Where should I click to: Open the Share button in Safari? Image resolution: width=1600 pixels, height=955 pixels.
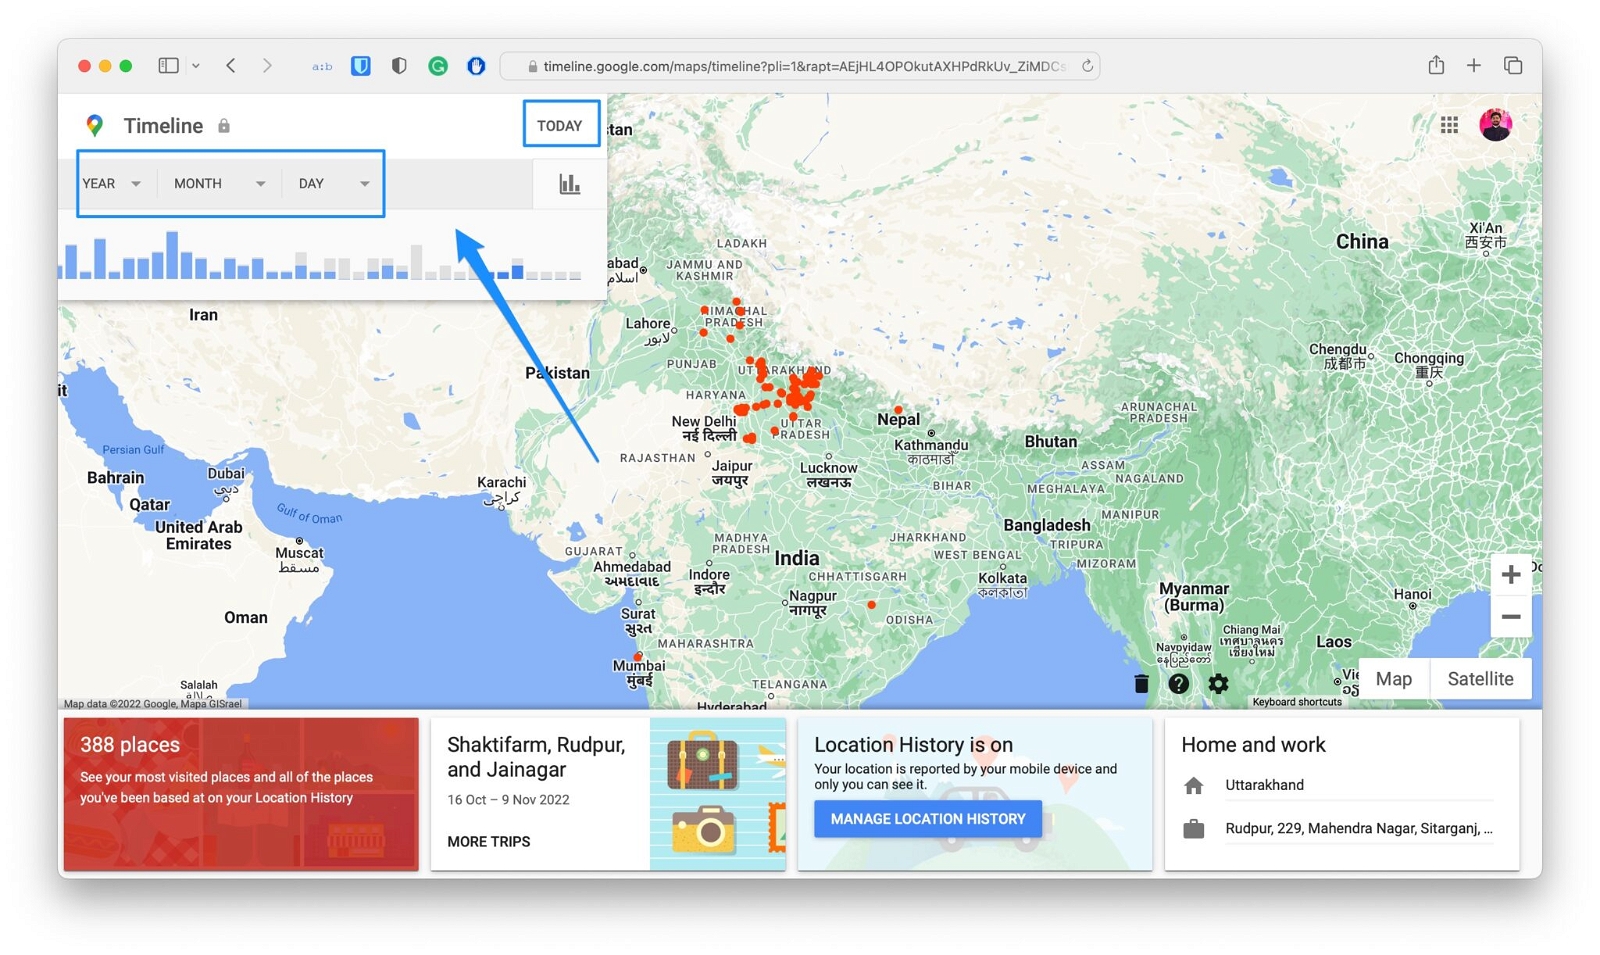(x=1436, y=65)
